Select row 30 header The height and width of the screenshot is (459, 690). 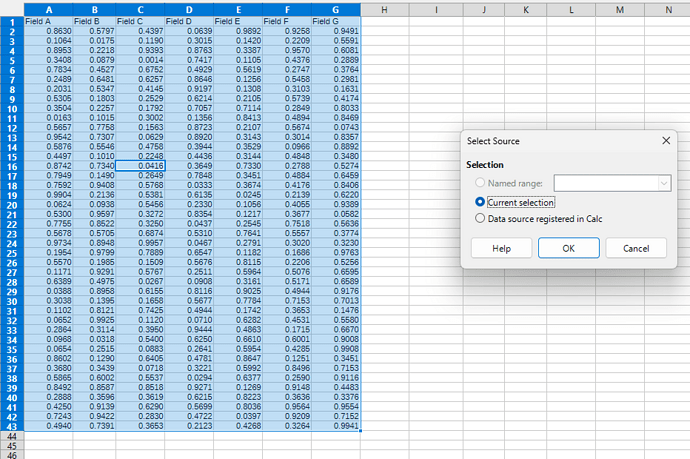pyautogui.click(x=12, y=301)
